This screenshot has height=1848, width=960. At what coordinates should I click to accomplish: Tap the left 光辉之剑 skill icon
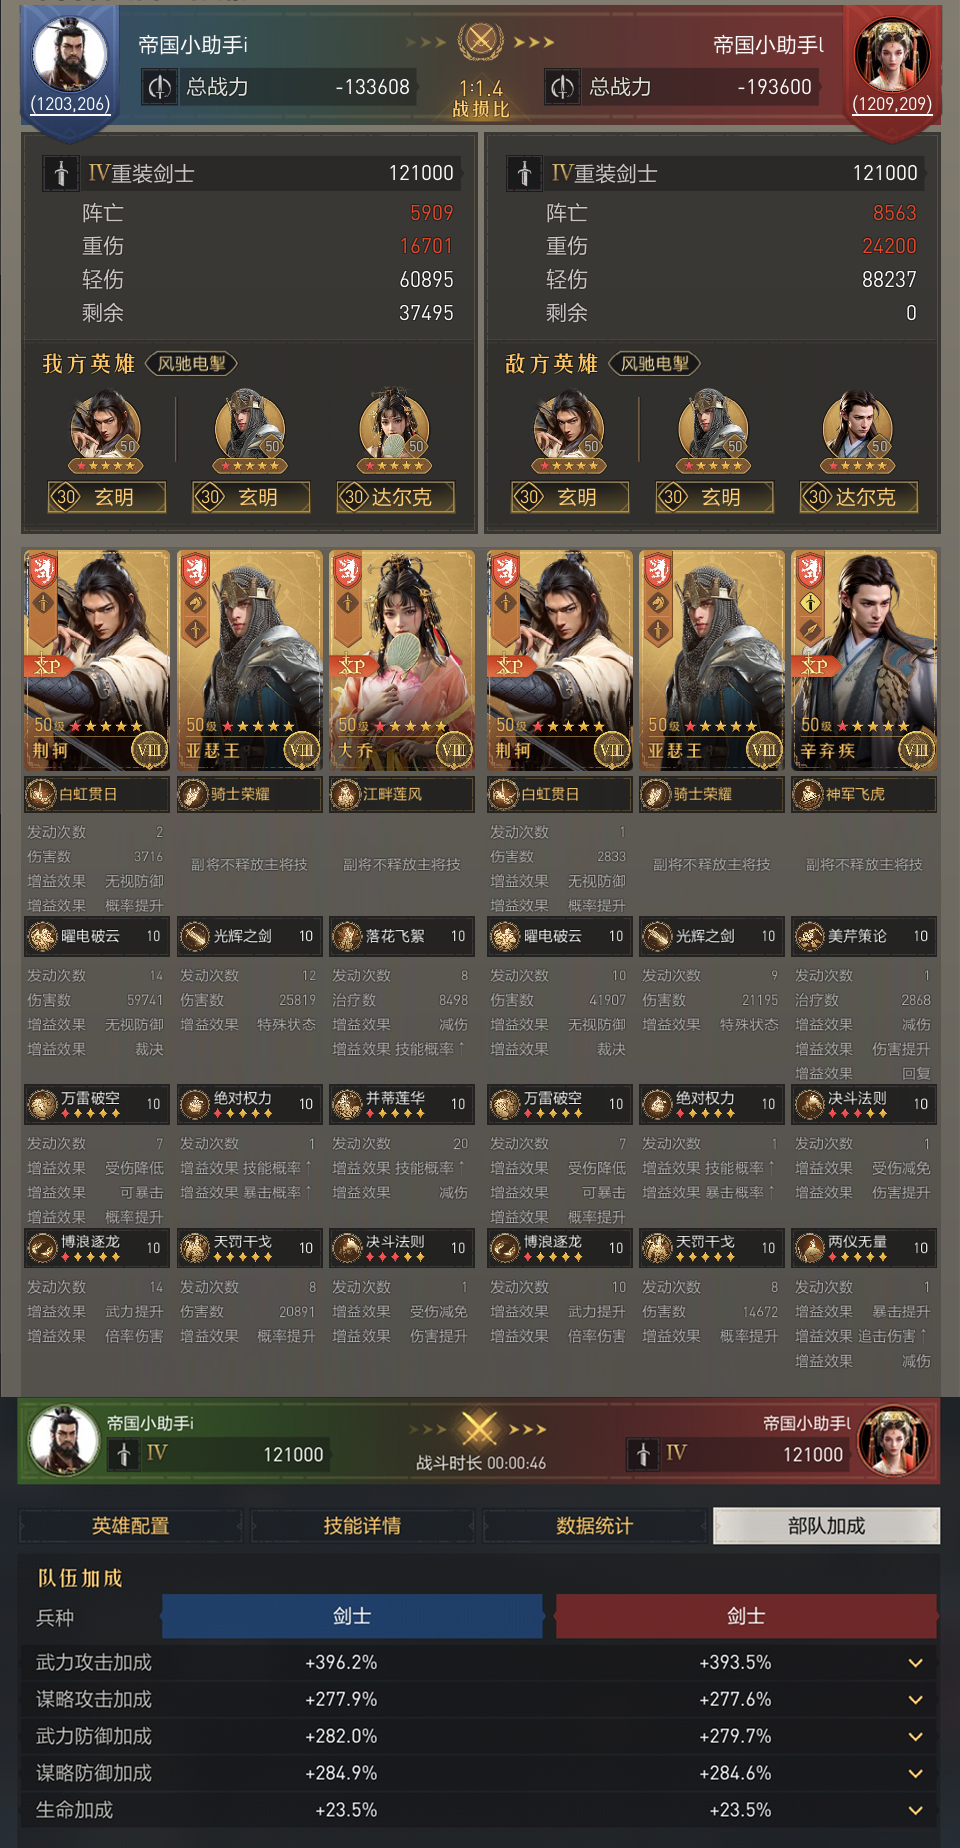194,936
